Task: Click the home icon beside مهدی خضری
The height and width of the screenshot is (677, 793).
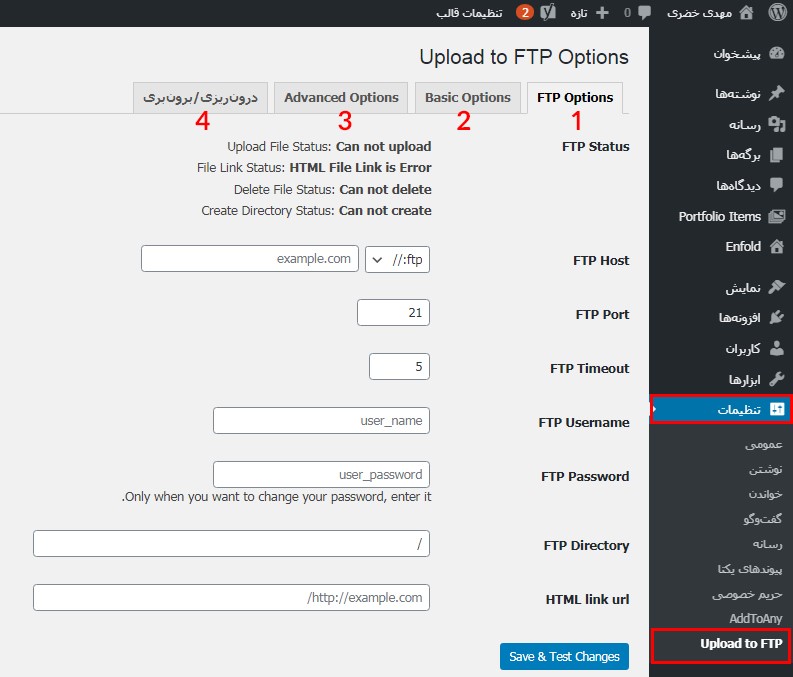Action: [x=746, y=12]
